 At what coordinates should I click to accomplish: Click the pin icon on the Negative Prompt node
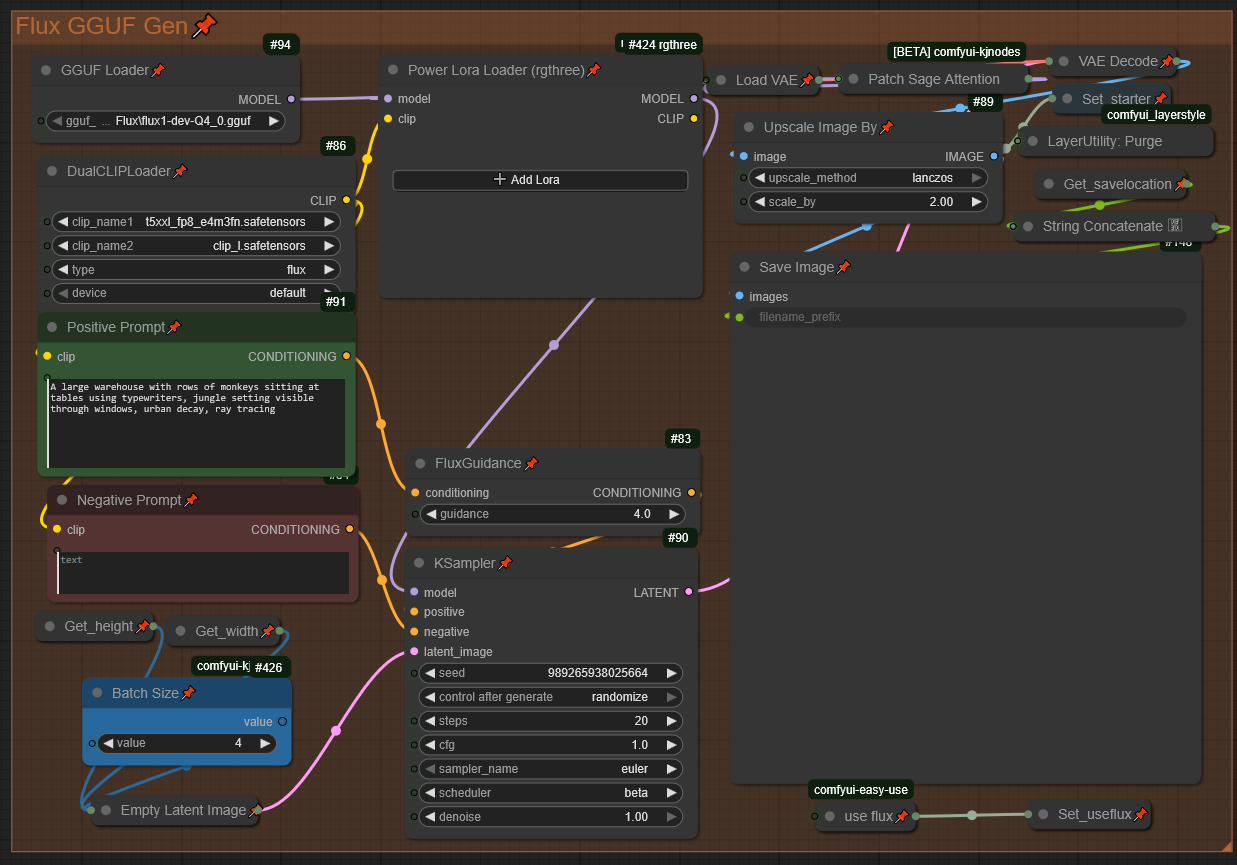tap(191, 500)
